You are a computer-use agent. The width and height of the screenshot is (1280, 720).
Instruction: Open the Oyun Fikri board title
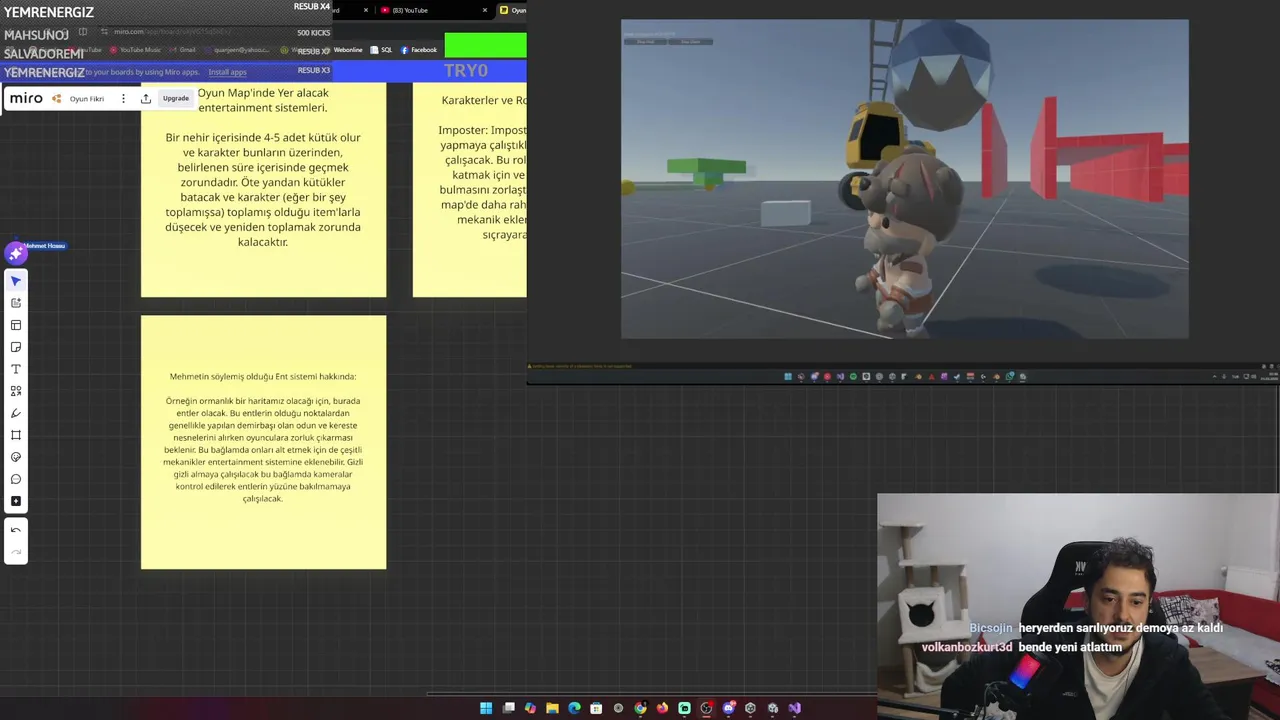[x=87, y=99]
